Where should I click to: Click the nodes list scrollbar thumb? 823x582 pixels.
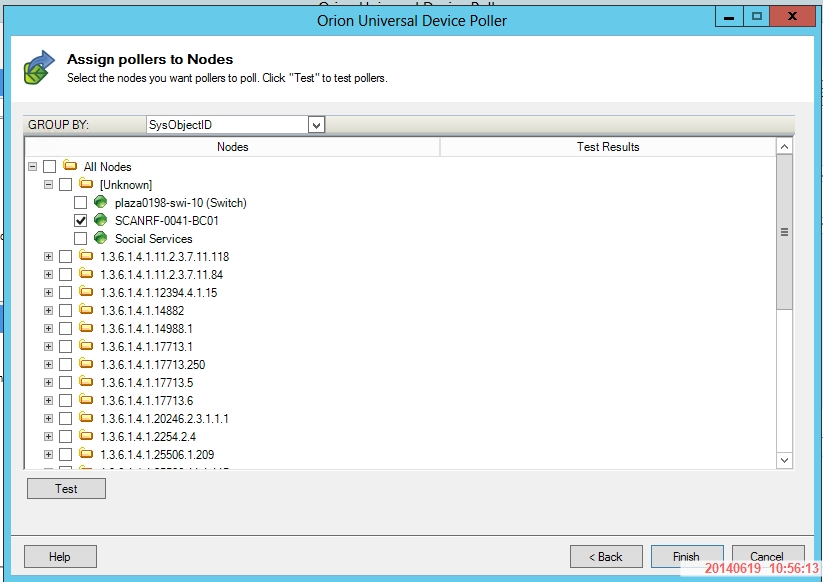point(784,232)
